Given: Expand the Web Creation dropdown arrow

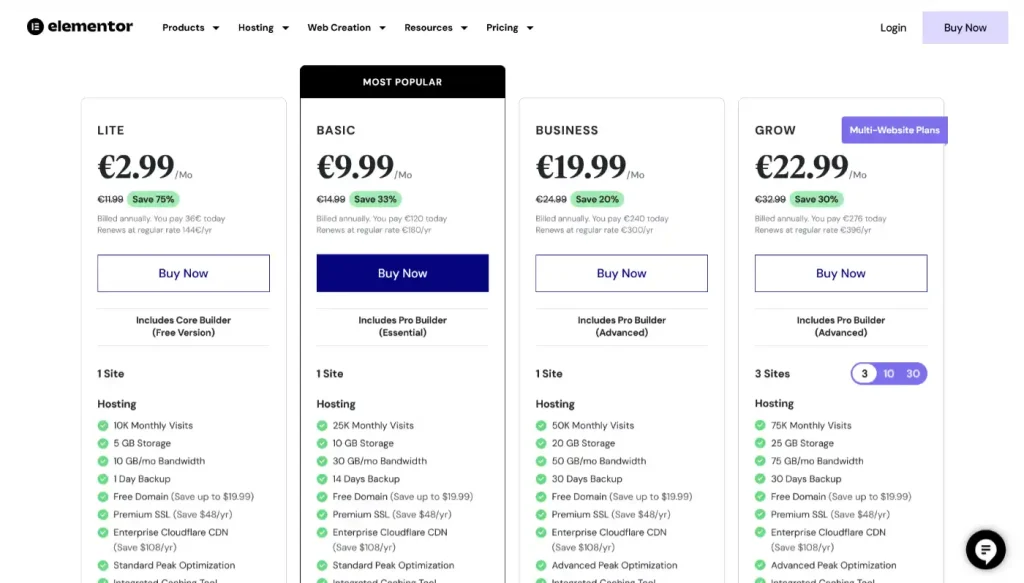Looking at the screenshot, I should click(x=383, y=28).
